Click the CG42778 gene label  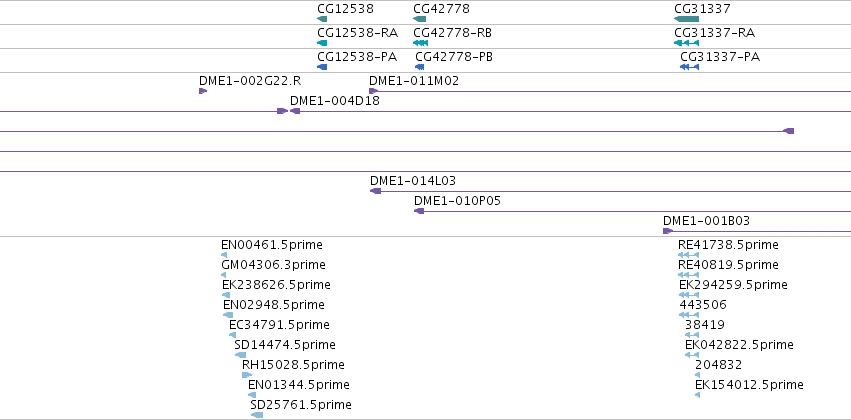click(441, 9)
